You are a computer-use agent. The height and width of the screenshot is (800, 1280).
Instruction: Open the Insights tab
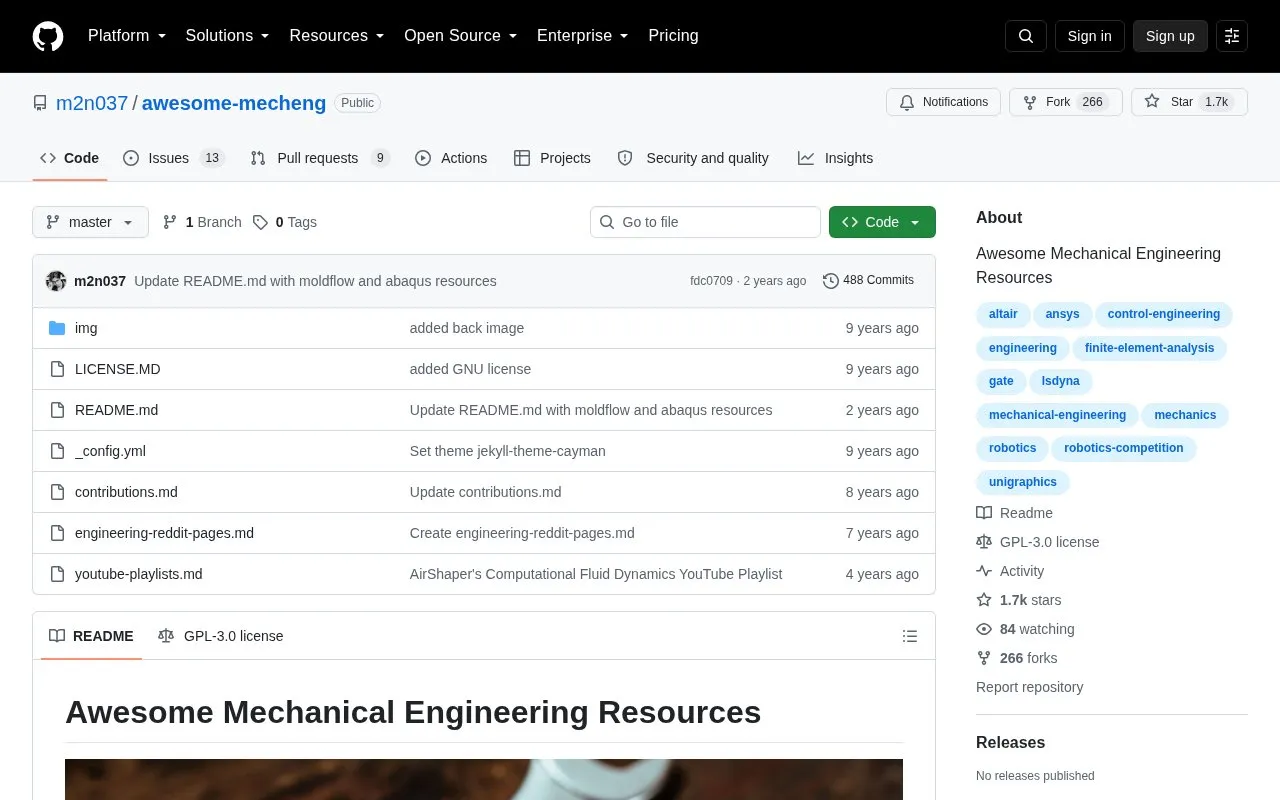[x=835, y=158]
